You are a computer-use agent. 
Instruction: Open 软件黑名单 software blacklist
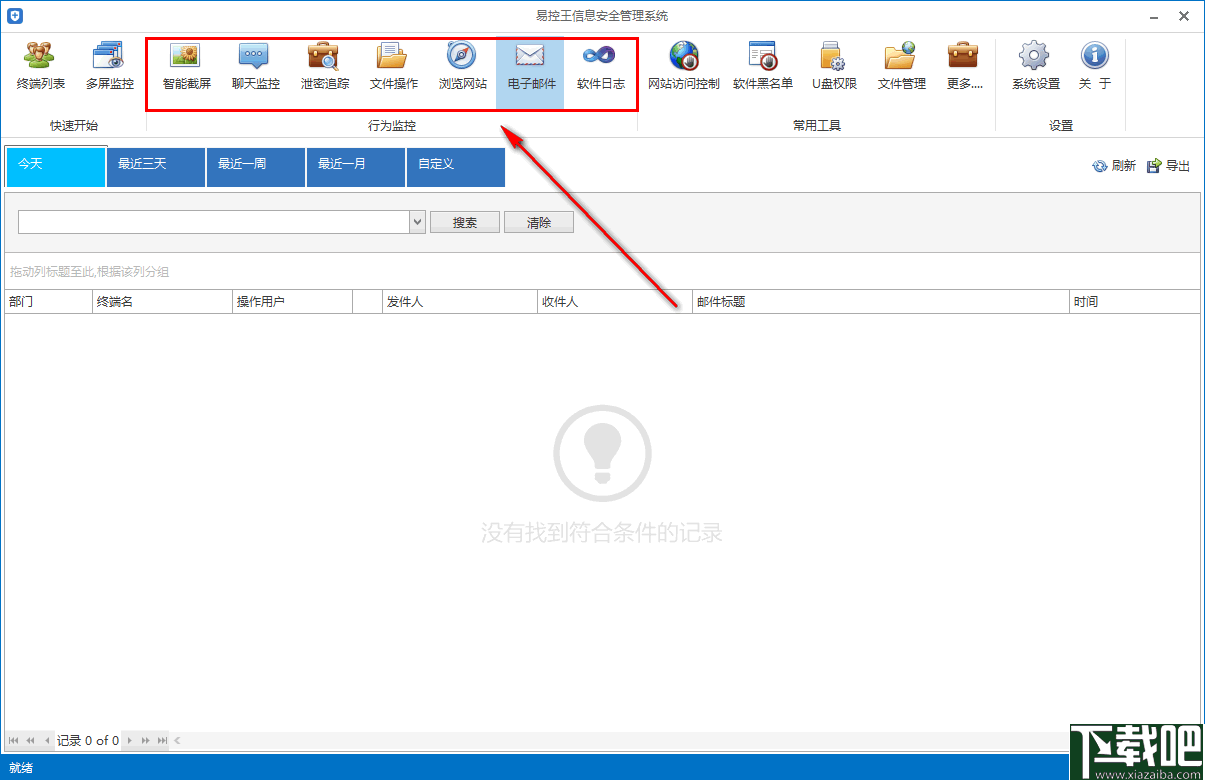click(763, 66)
